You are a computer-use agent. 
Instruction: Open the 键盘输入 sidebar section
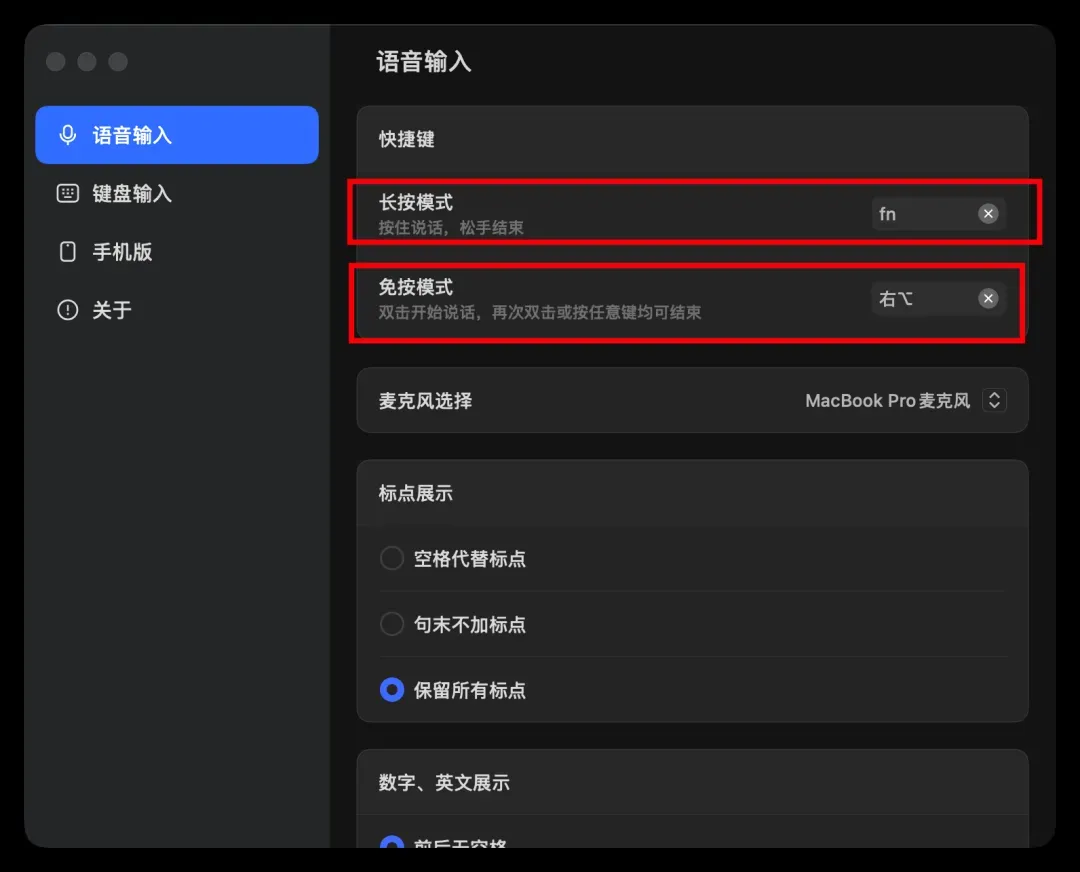coord(176,194)
